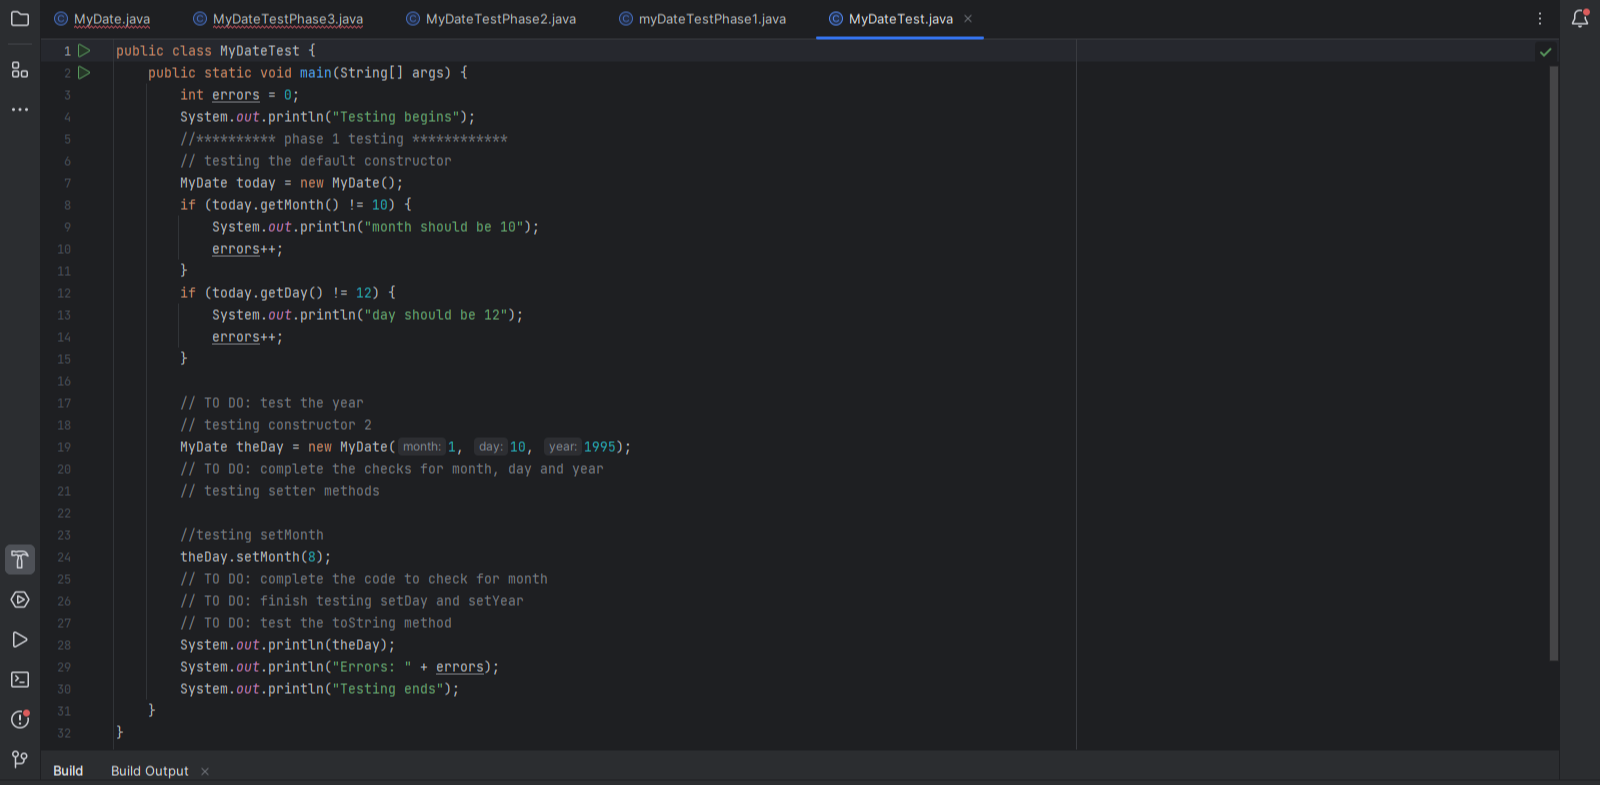This screenshot has height=785, width=1600.
Task: Open the Services tool window icon
Action: (x=19, y=599)
